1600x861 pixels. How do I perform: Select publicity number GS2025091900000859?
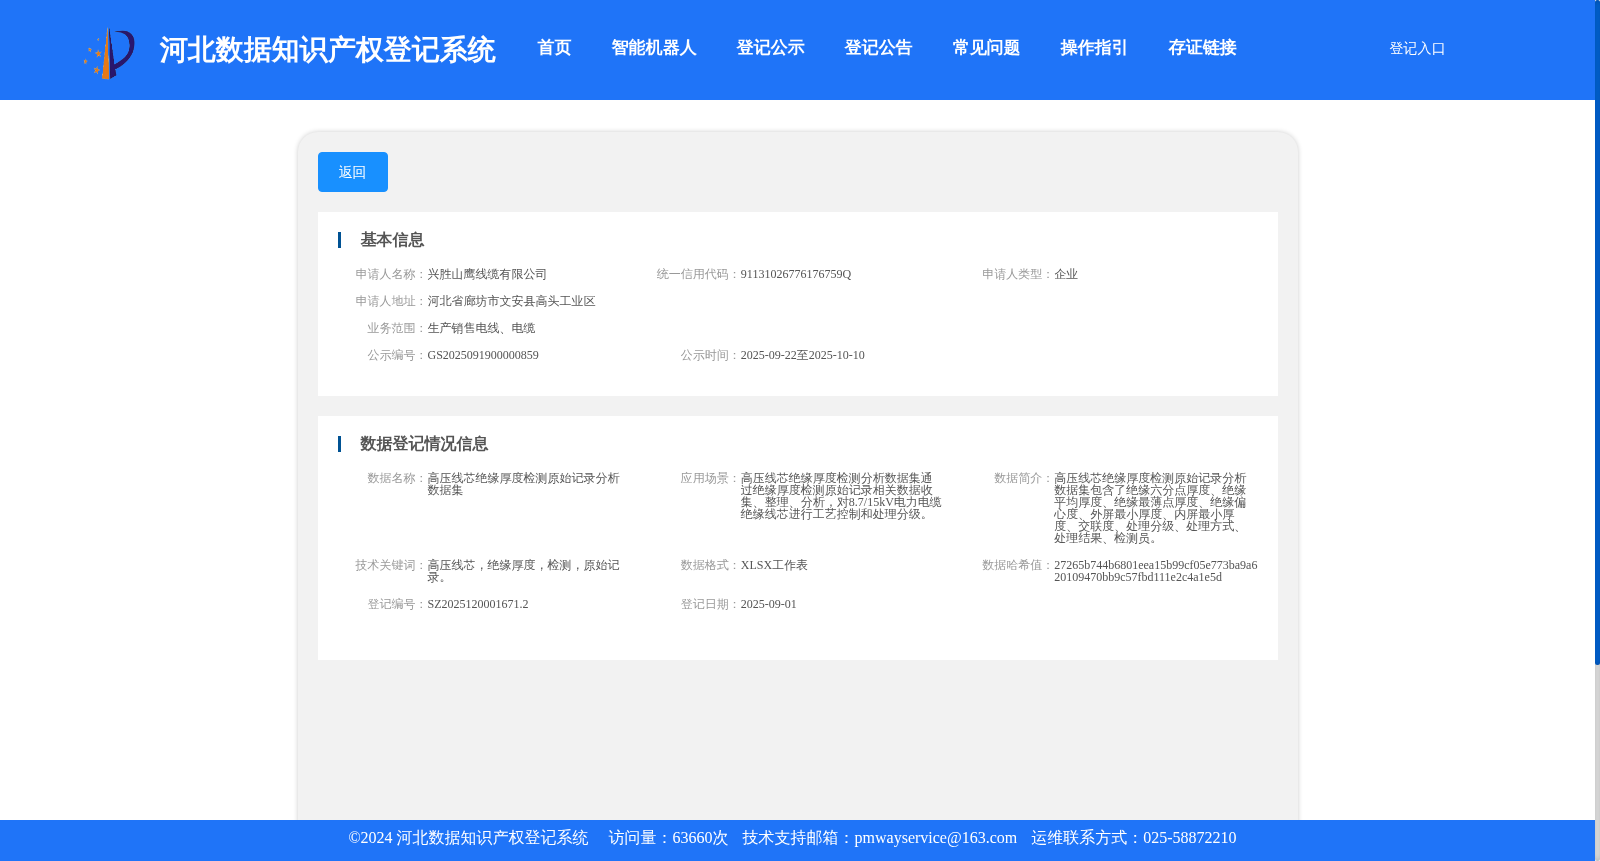(483, 355)
